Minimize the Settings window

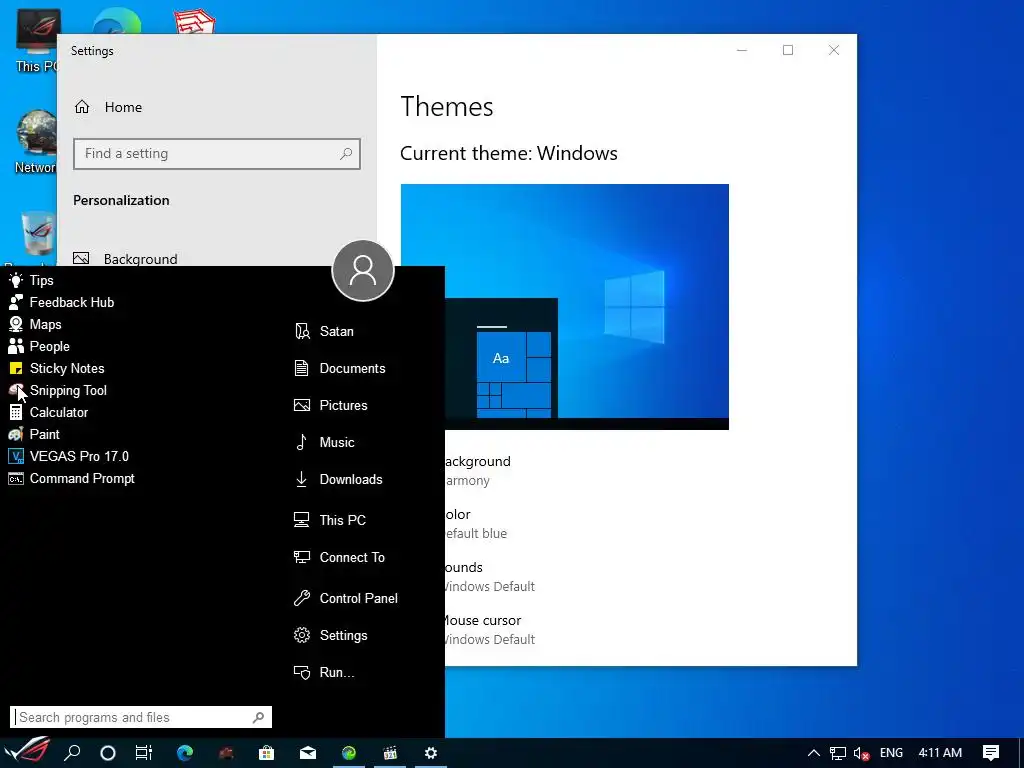pyautogui.click(x=742, y=50)
